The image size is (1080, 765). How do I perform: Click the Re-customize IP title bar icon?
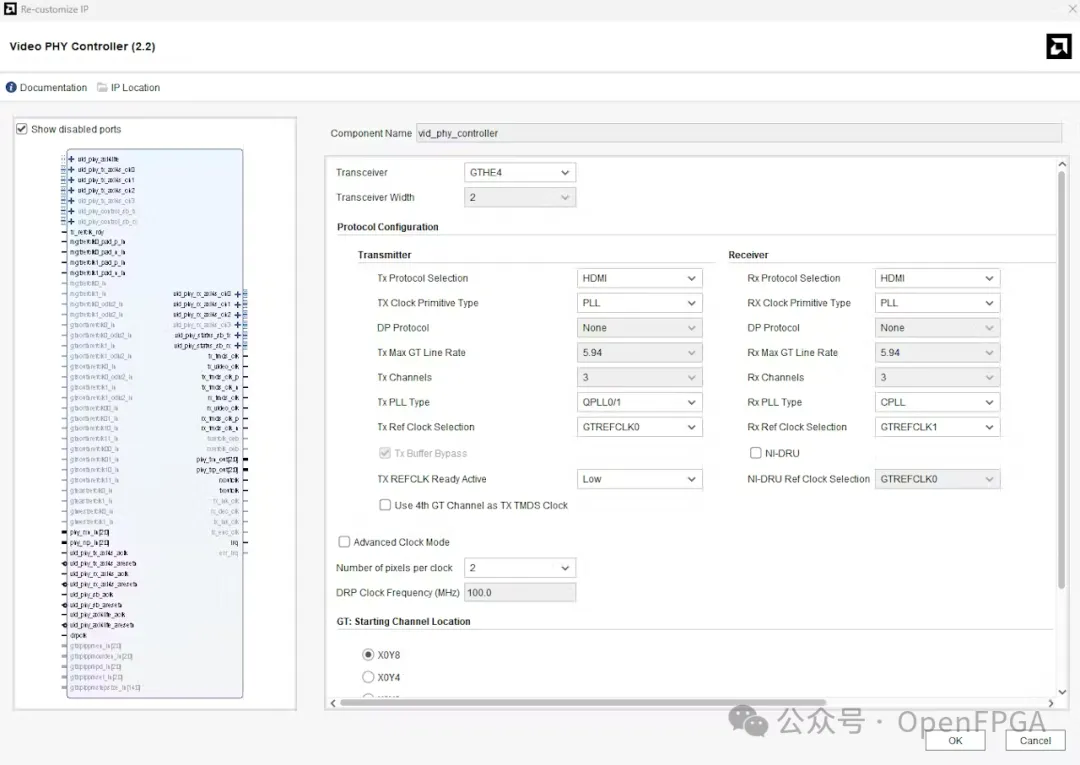coord(10,9)
